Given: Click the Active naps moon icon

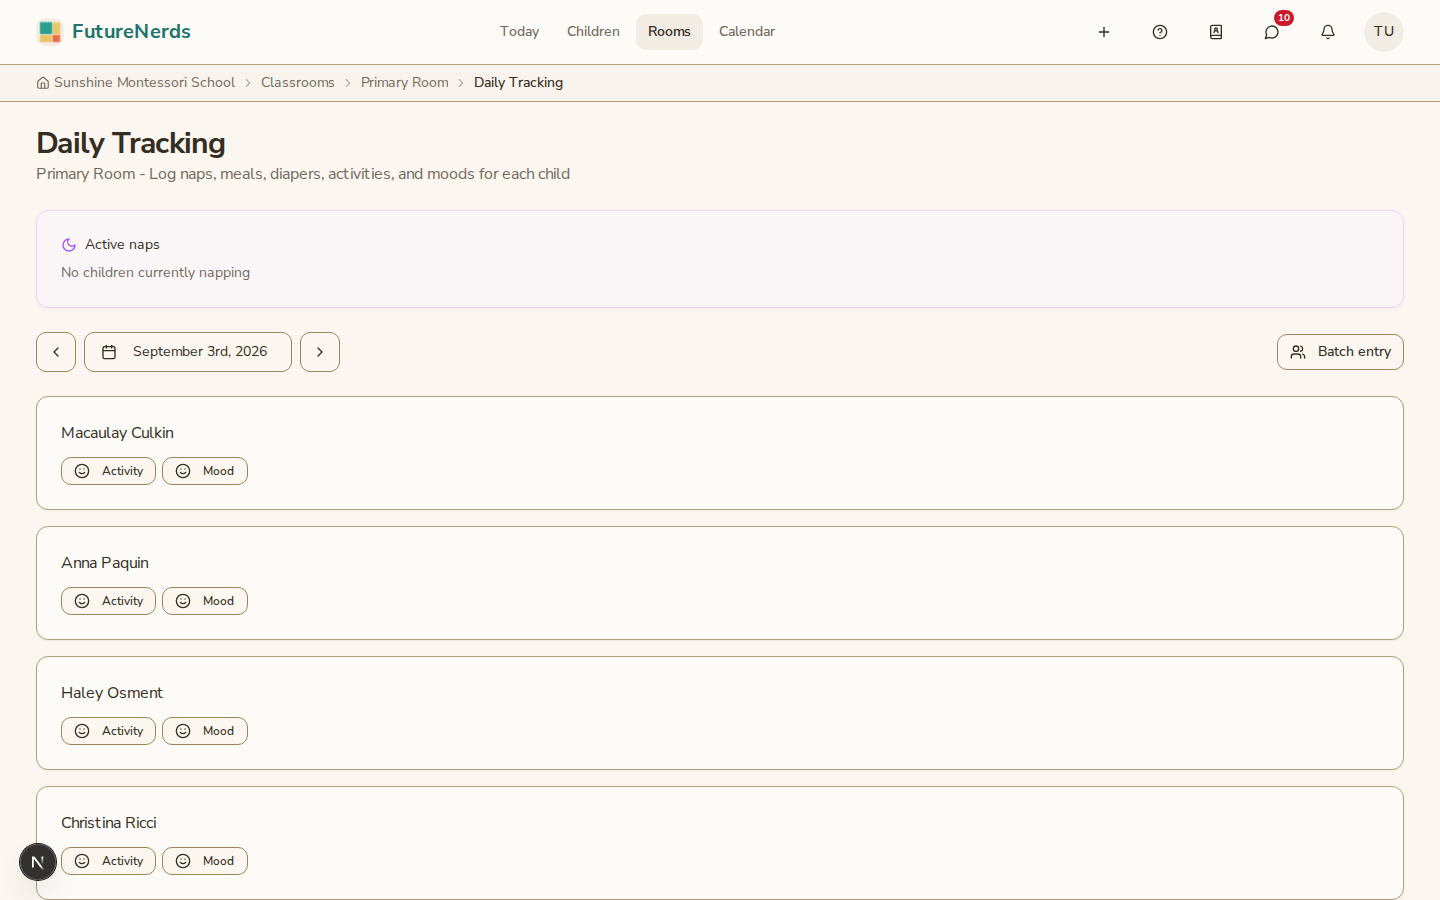Looking at the screenshot, I should (x=69, y=245).
